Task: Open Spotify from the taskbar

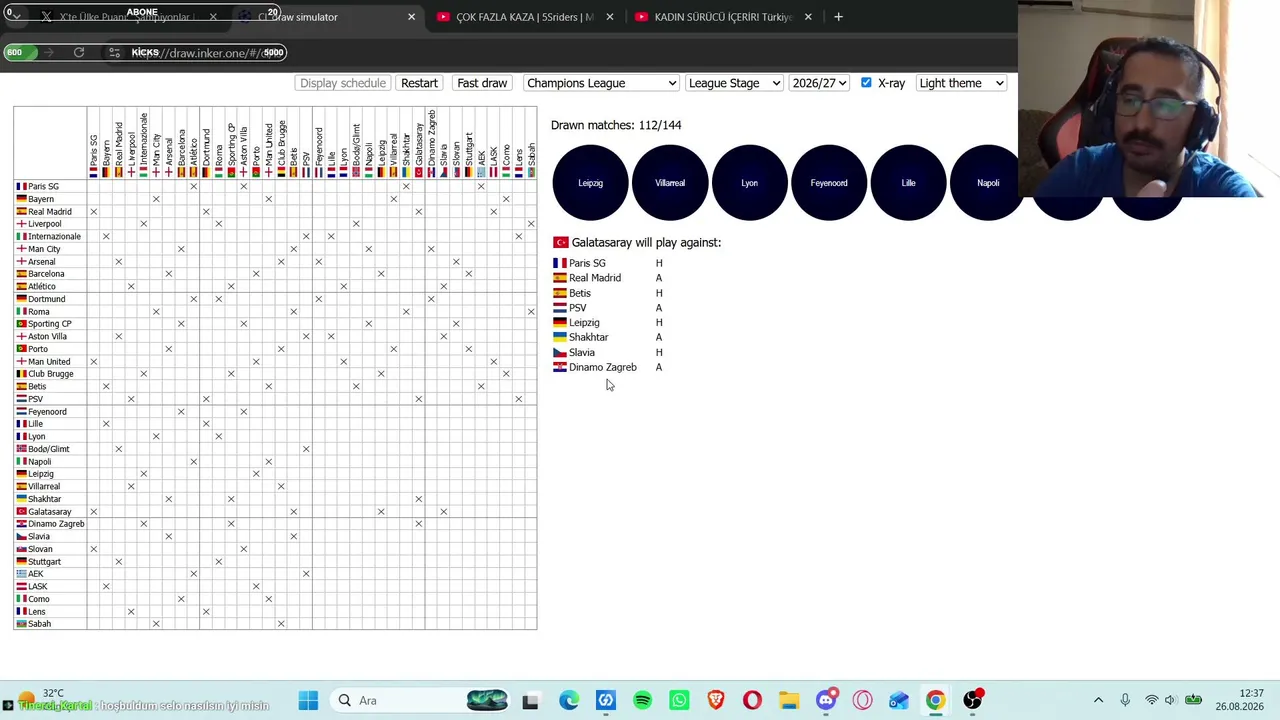Action: click(x=642, y=700)
